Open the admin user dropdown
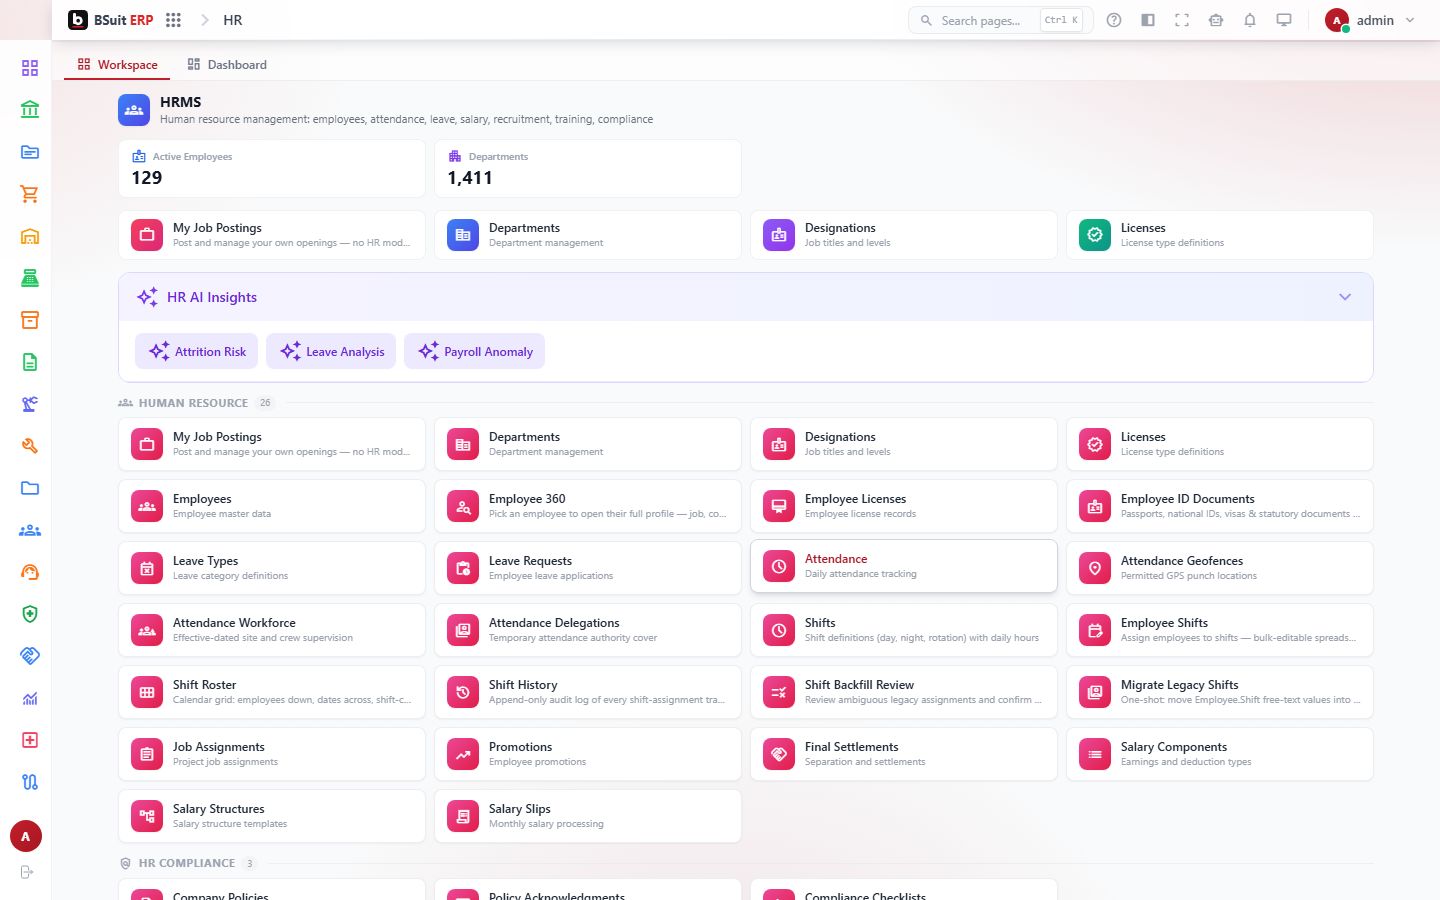 pos(1370,20)
